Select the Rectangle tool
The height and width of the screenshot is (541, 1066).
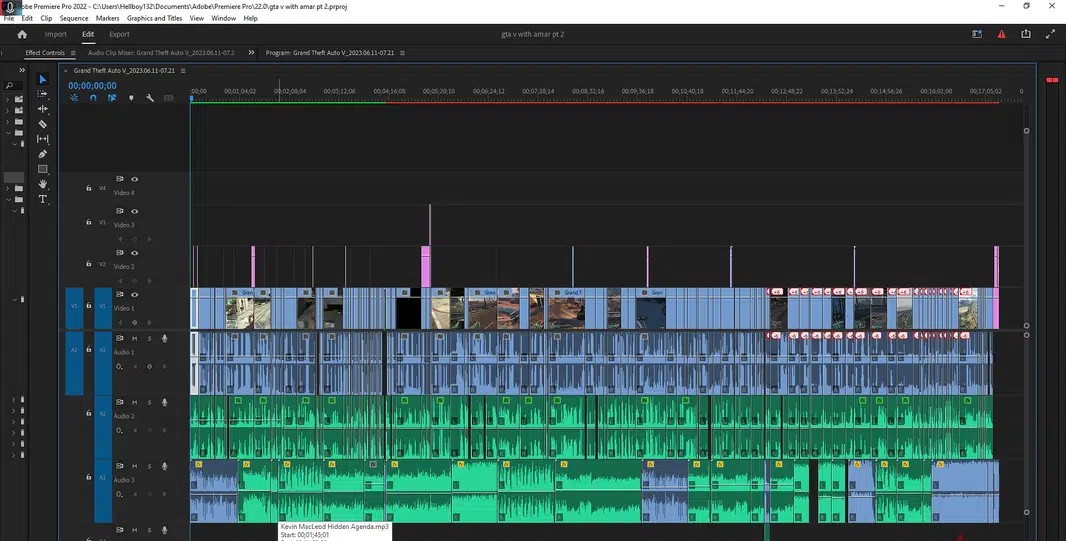(x=42, y=169)
